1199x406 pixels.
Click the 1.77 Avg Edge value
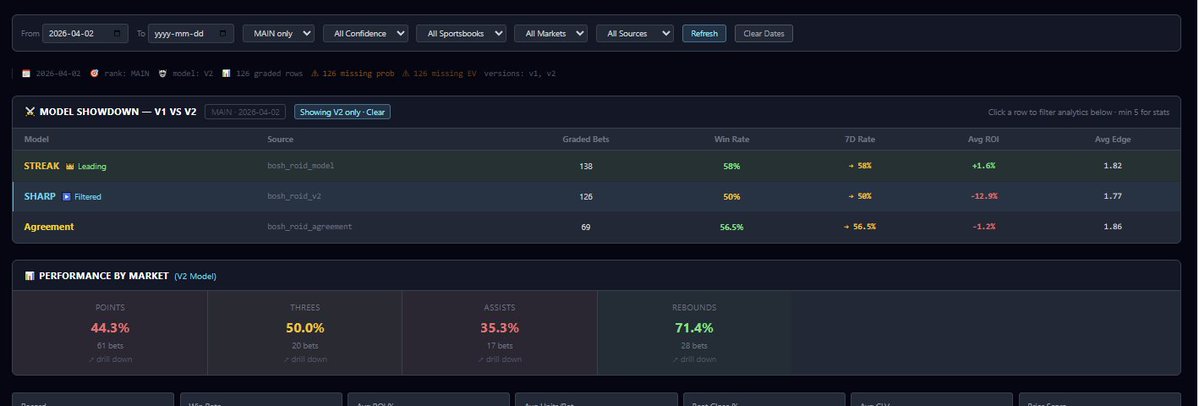1113,197
